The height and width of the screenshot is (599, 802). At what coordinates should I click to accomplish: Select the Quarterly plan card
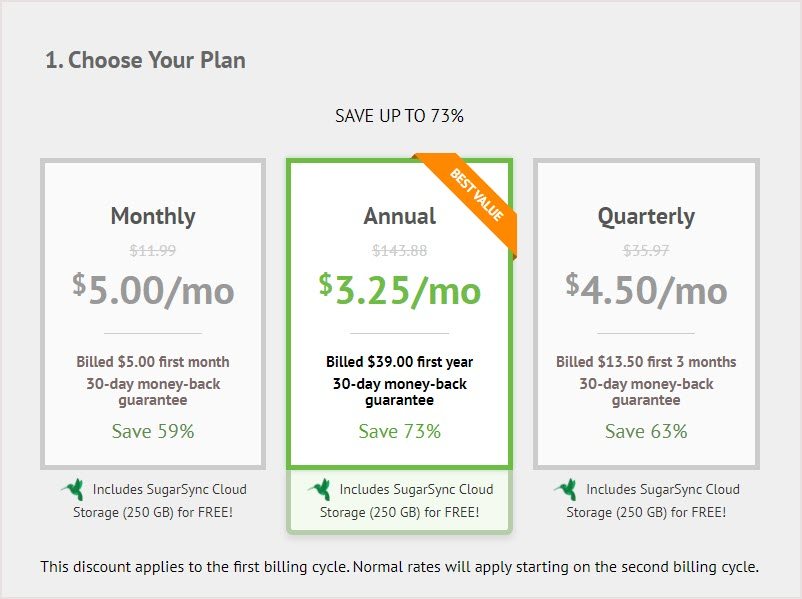click(x=646, y=314)
